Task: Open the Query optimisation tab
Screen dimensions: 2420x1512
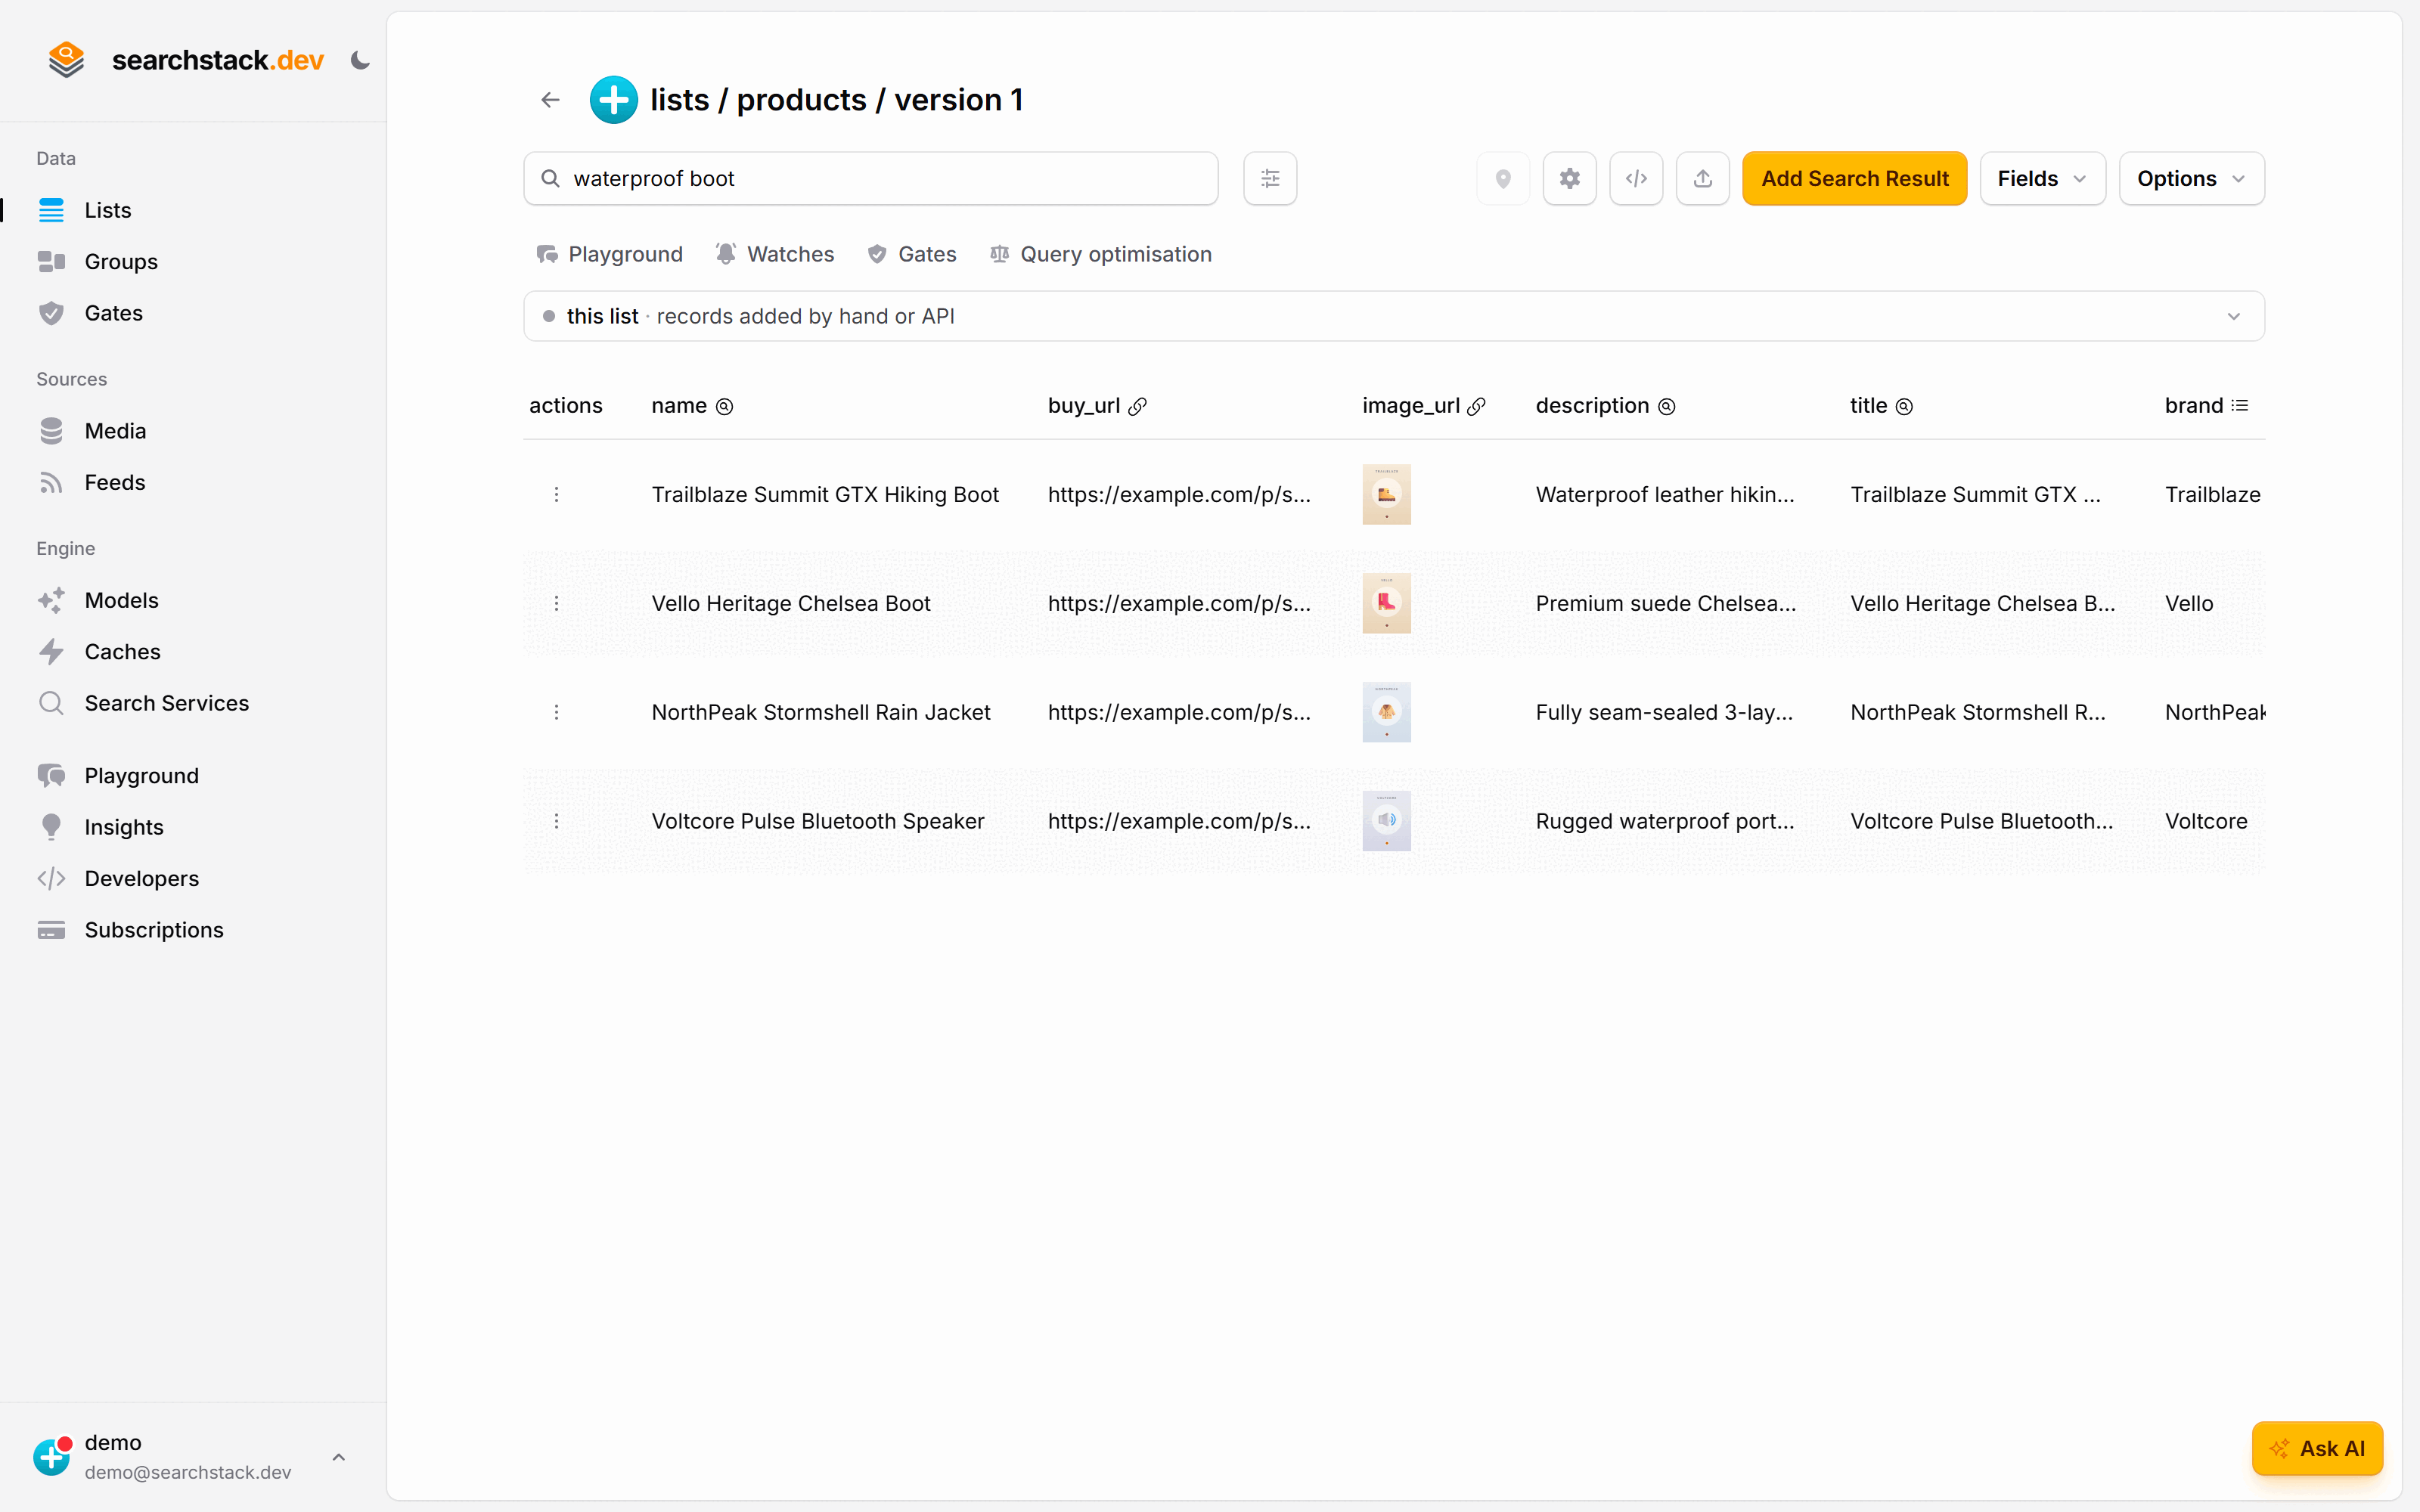Action: point(1100,254)
